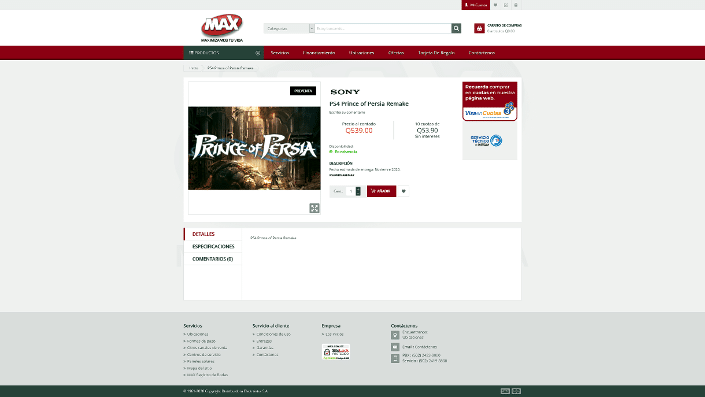
Task: Click the Email Contáctenos envelope icon
Action: (x=395, y=347)
